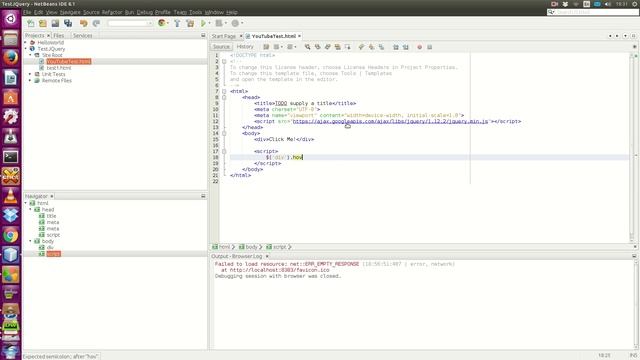Select the div node in Navigator

point(50,247)
